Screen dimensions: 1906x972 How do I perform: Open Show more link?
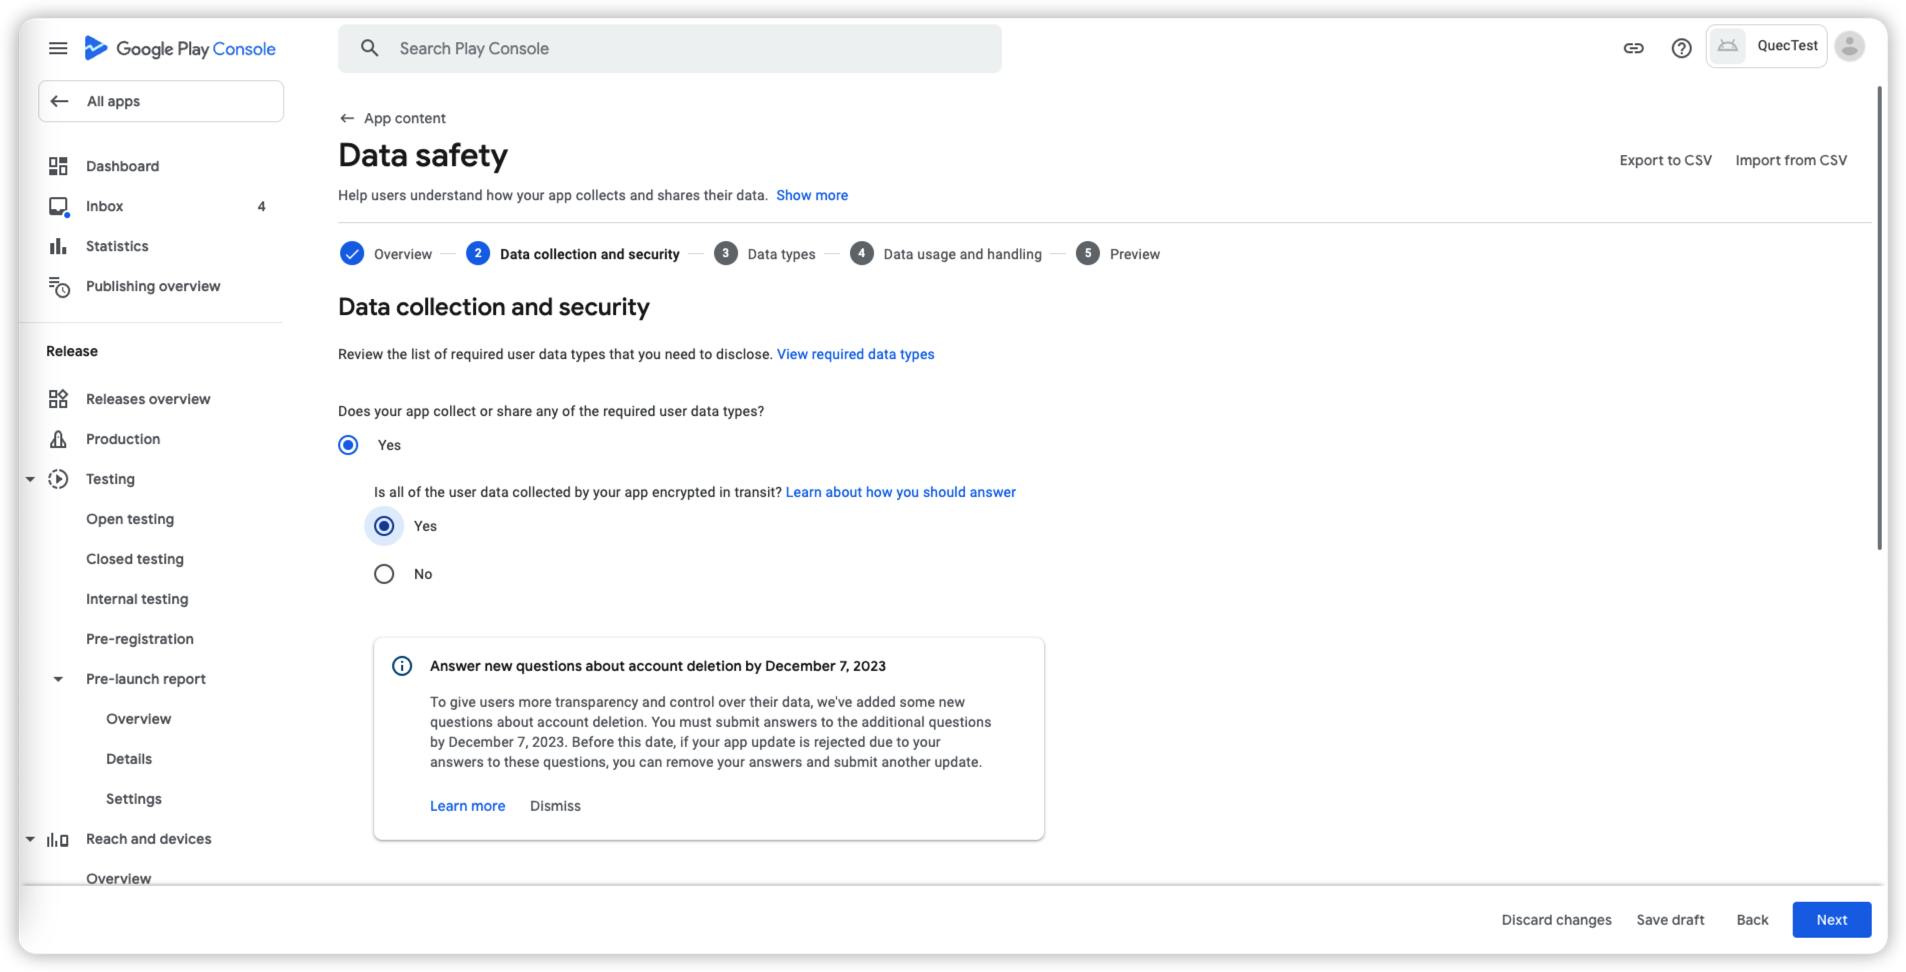812,195
